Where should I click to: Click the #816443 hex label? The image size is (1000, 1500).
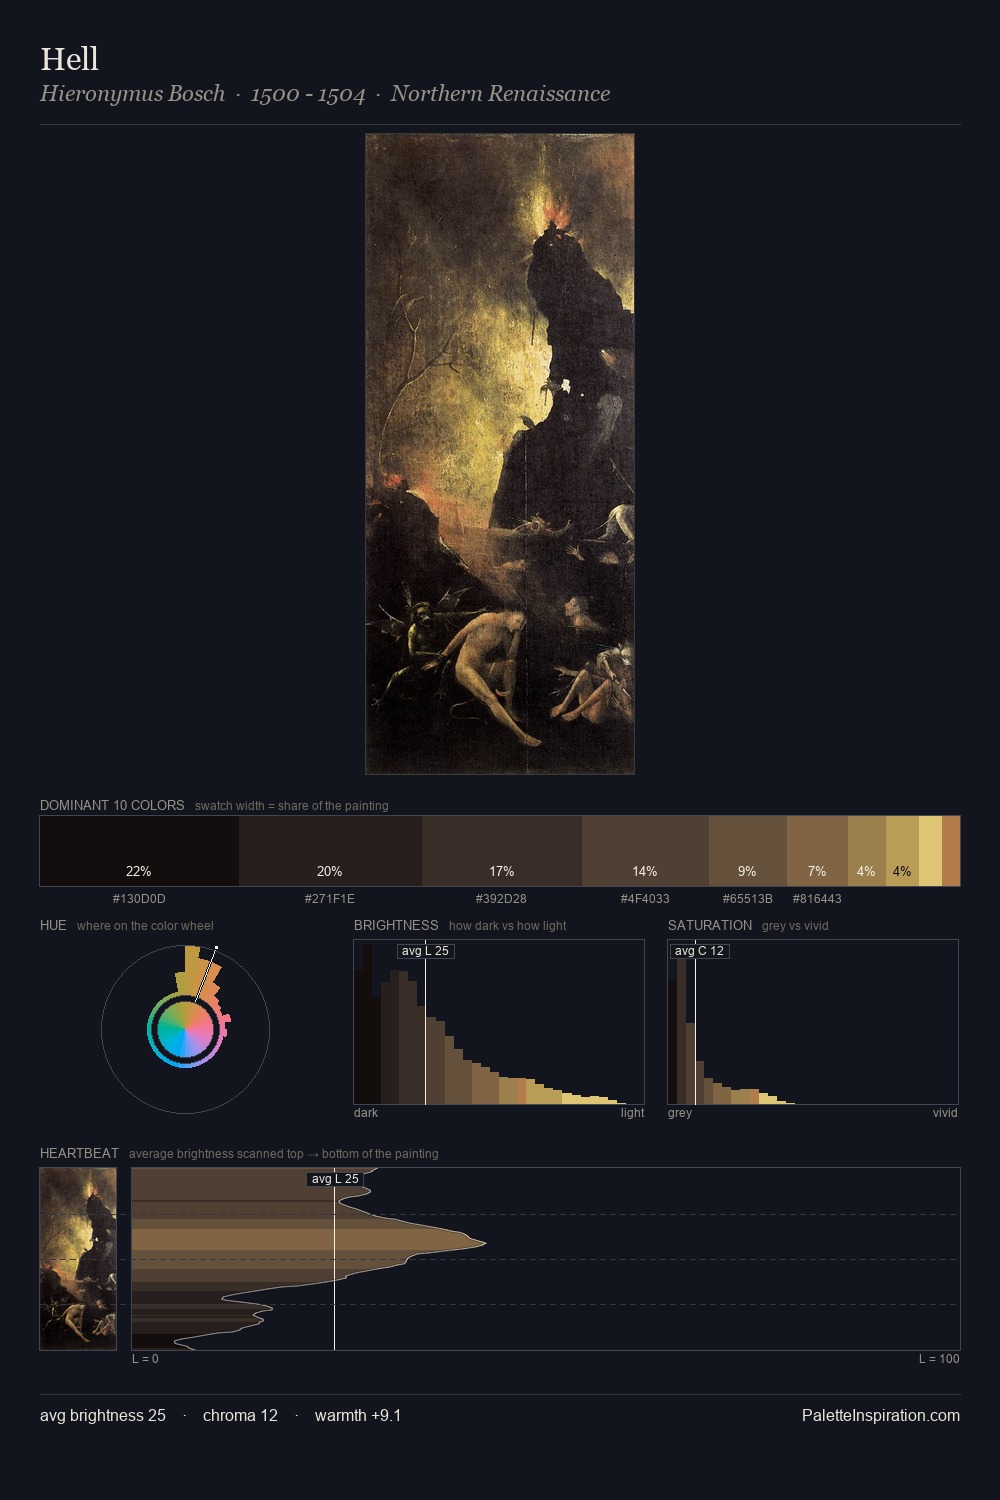tap(817, 899)
